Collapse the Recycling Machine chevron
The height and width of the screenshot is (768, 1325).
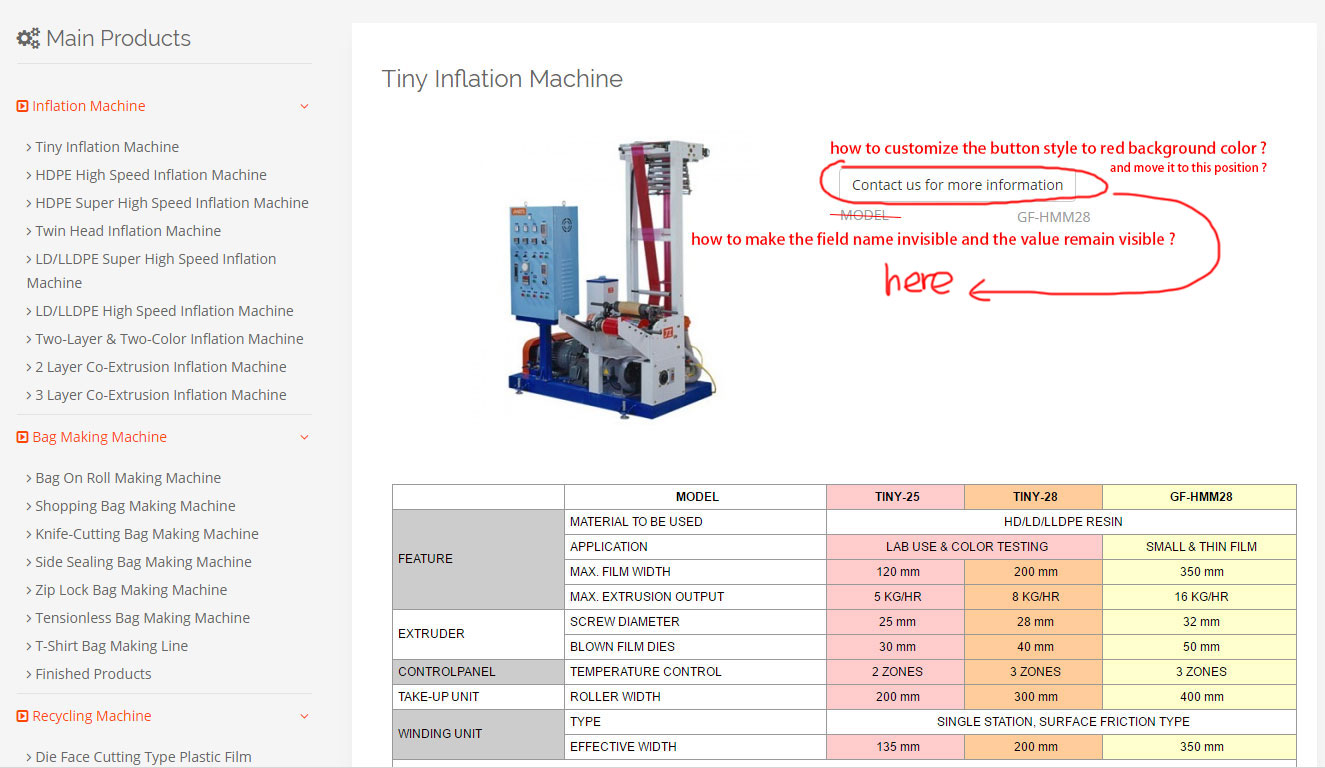(304, 716)
